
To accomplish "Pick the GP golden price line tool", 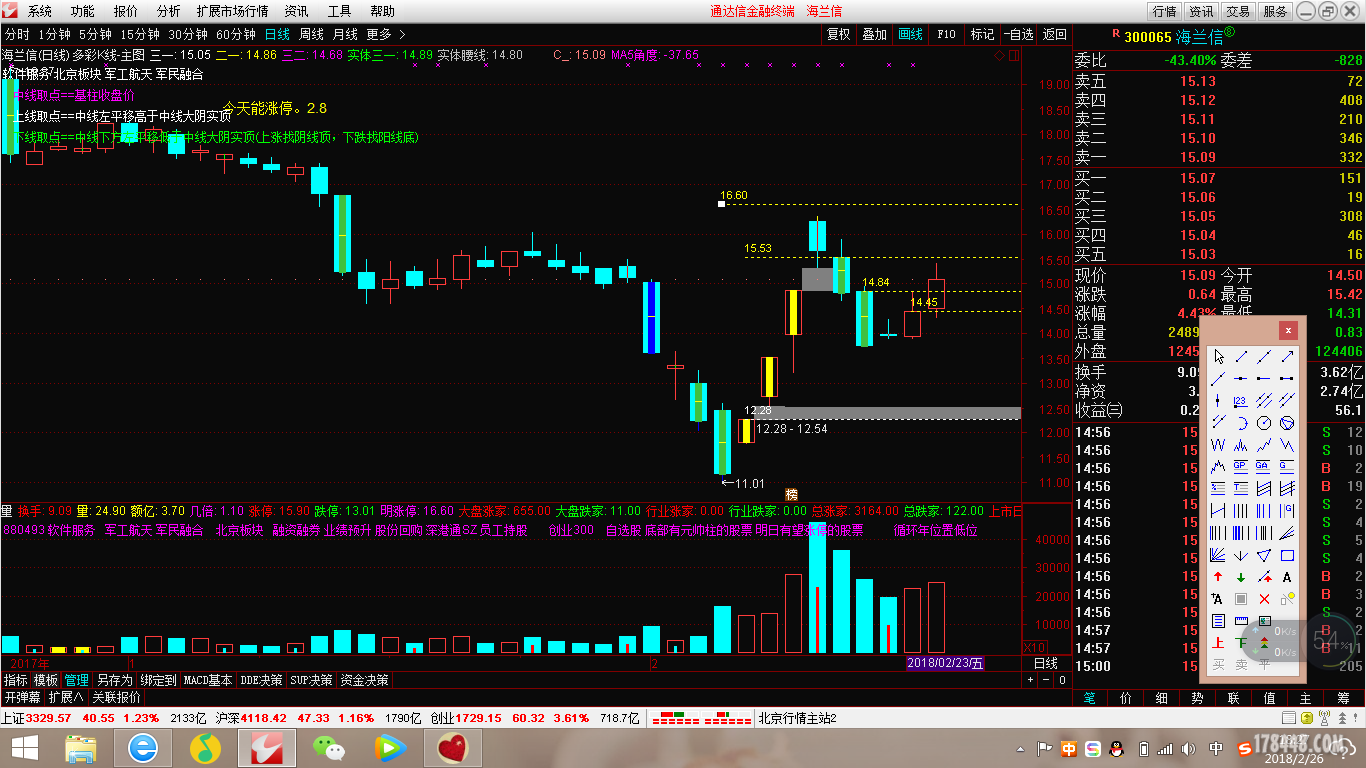I will click(x=1241, y=466).
